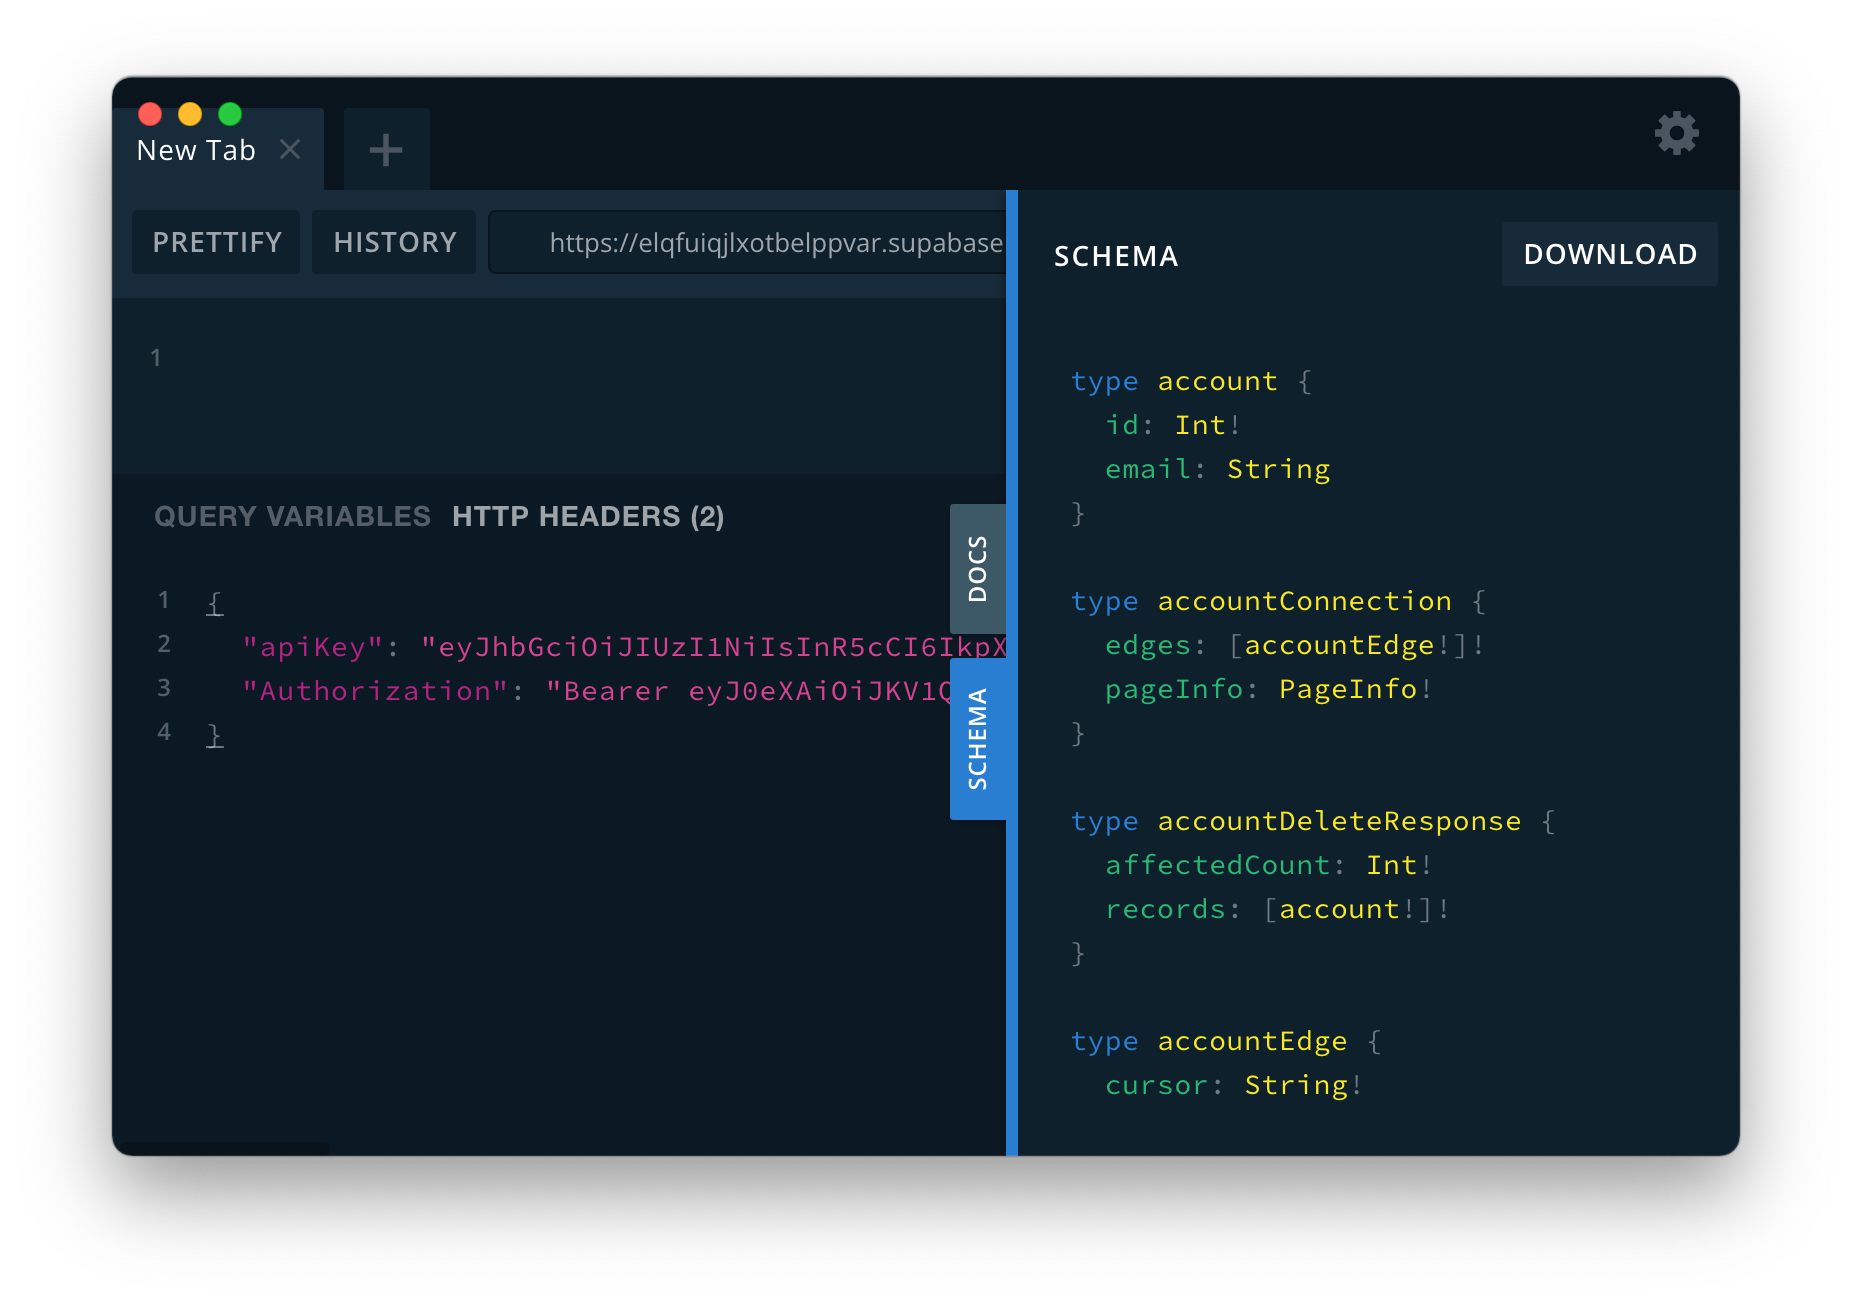Click the yellow traffic light window control
The width and height of the screenshot is (1852, 1304).
(x=190, y=113)
